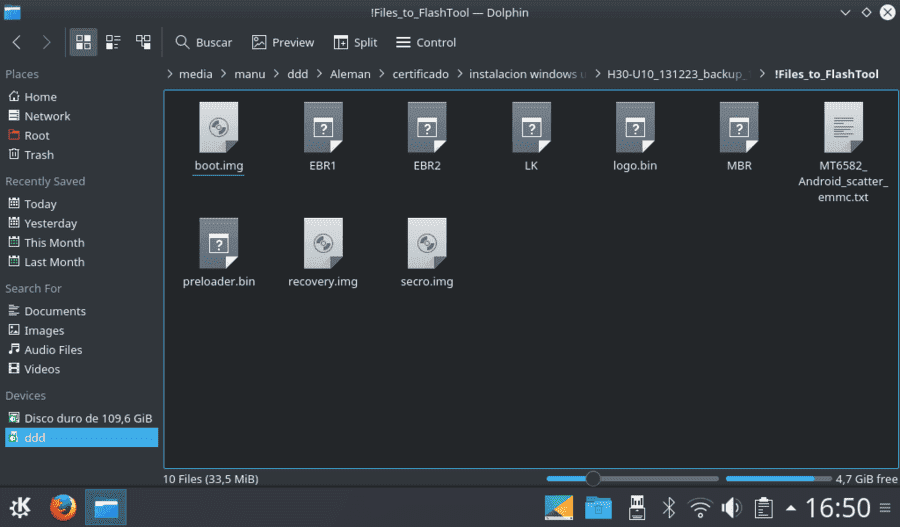Screen dimensions: 900x527
Task: Navigate to ddd folder in breadcrumb
Action: click(x=297, y=74)
